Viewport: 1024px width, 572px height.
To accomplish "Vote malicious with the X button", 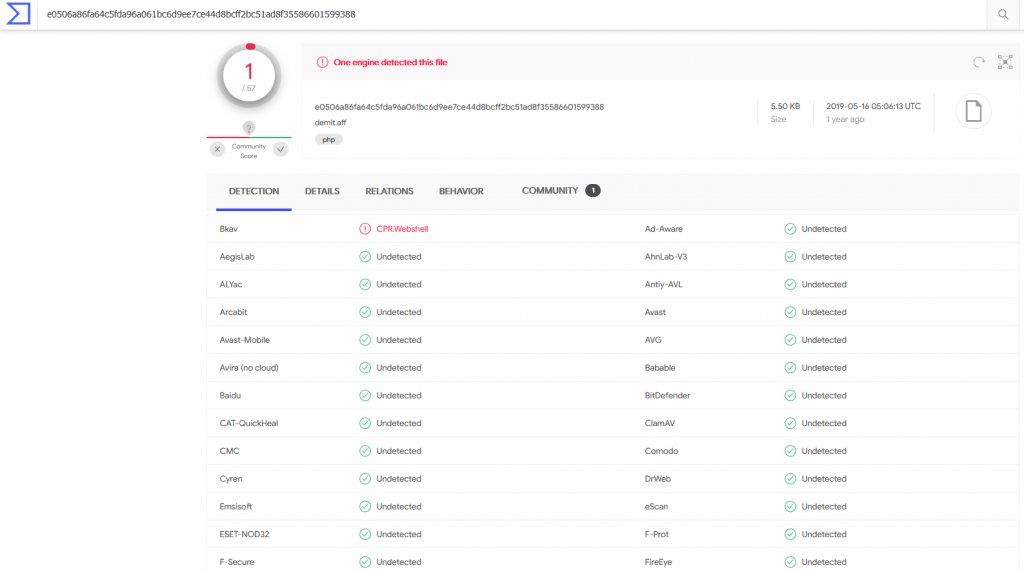I will (217, 150).
